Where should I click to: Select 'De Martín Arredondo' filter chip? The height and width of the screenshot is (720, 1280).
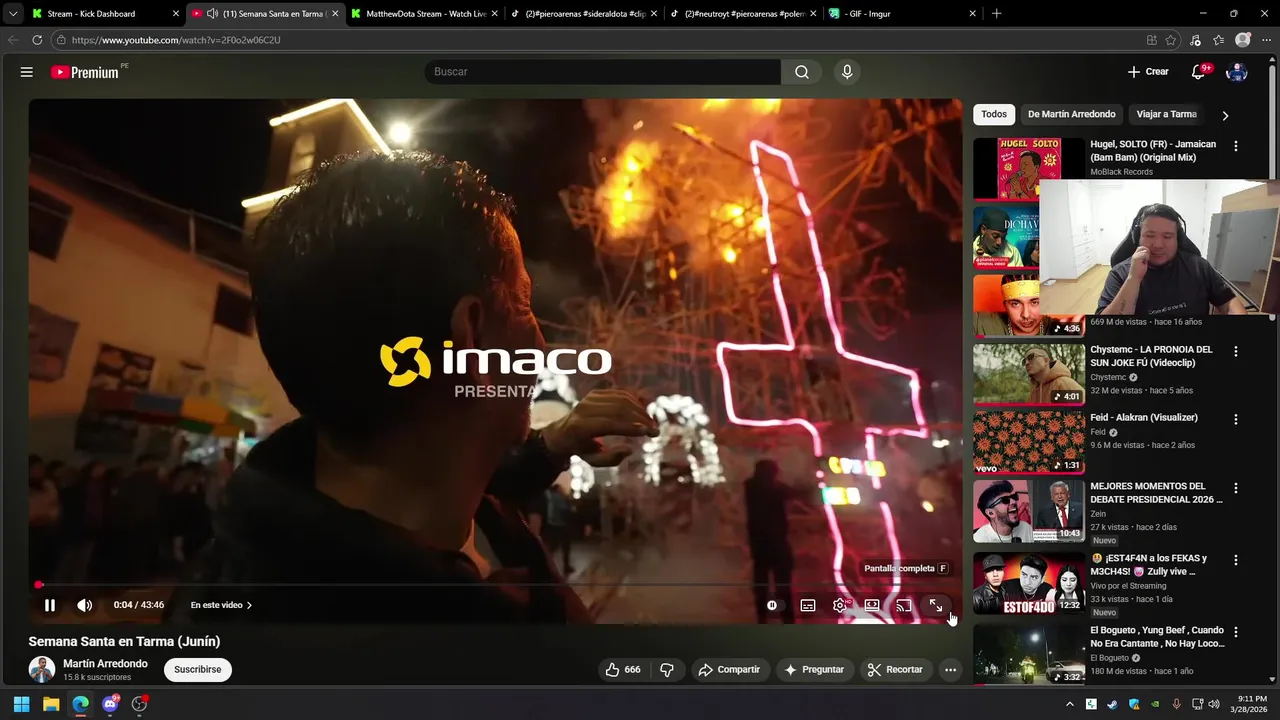click(x=1071, y=114)
